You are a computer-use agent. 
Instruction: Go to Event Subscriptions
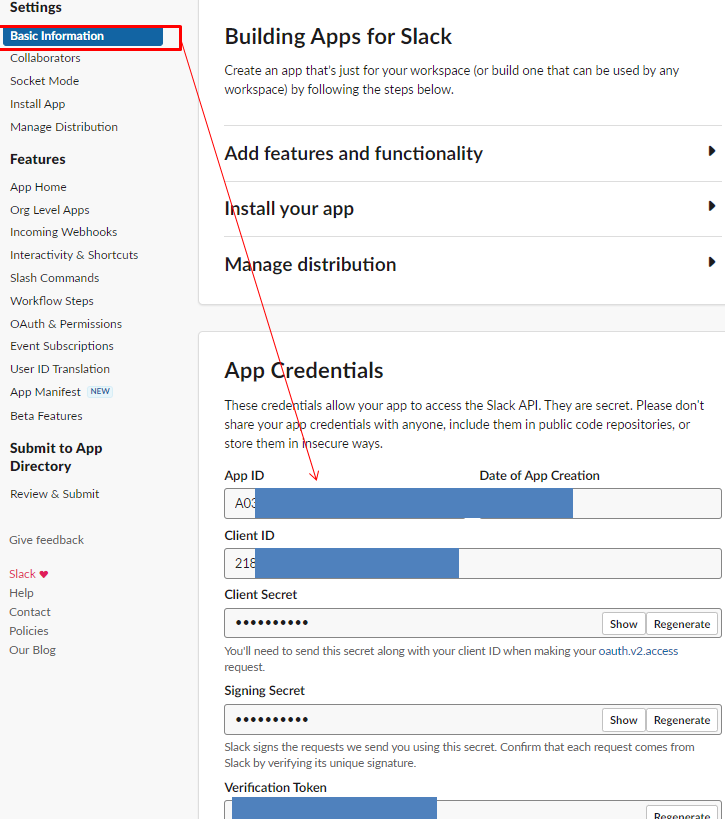click(x=62, y=346)
